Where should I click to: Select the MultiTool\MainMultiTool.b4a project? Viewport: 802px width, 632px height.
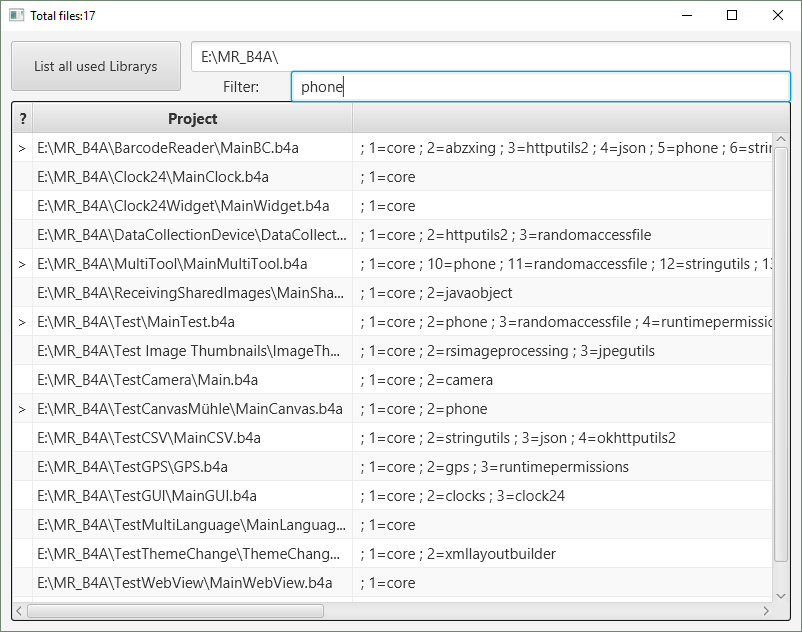tap(193, 264)
